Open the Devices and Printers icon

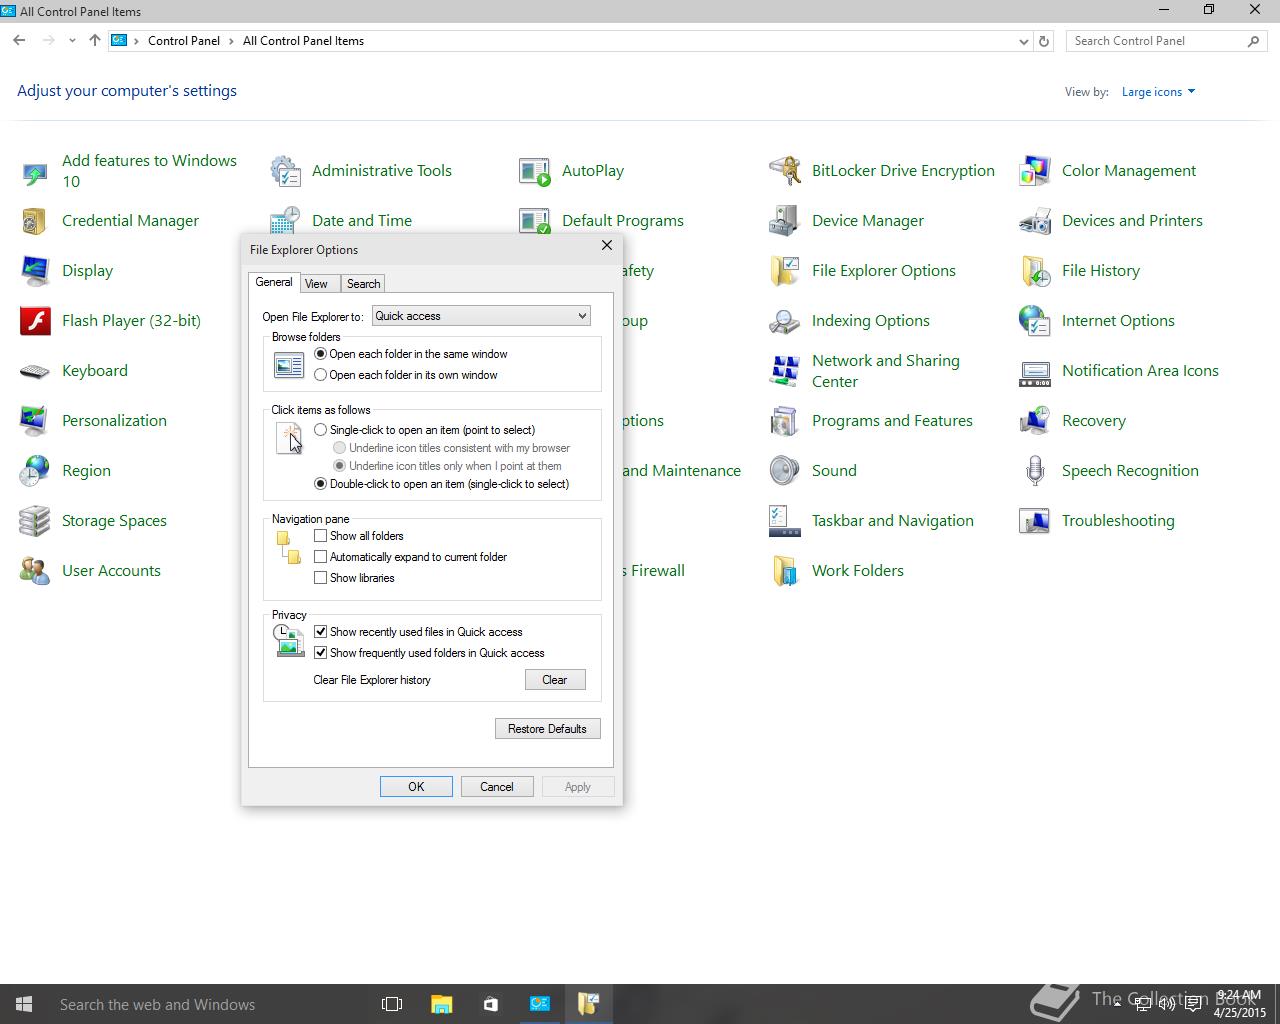pos(1035,221)
